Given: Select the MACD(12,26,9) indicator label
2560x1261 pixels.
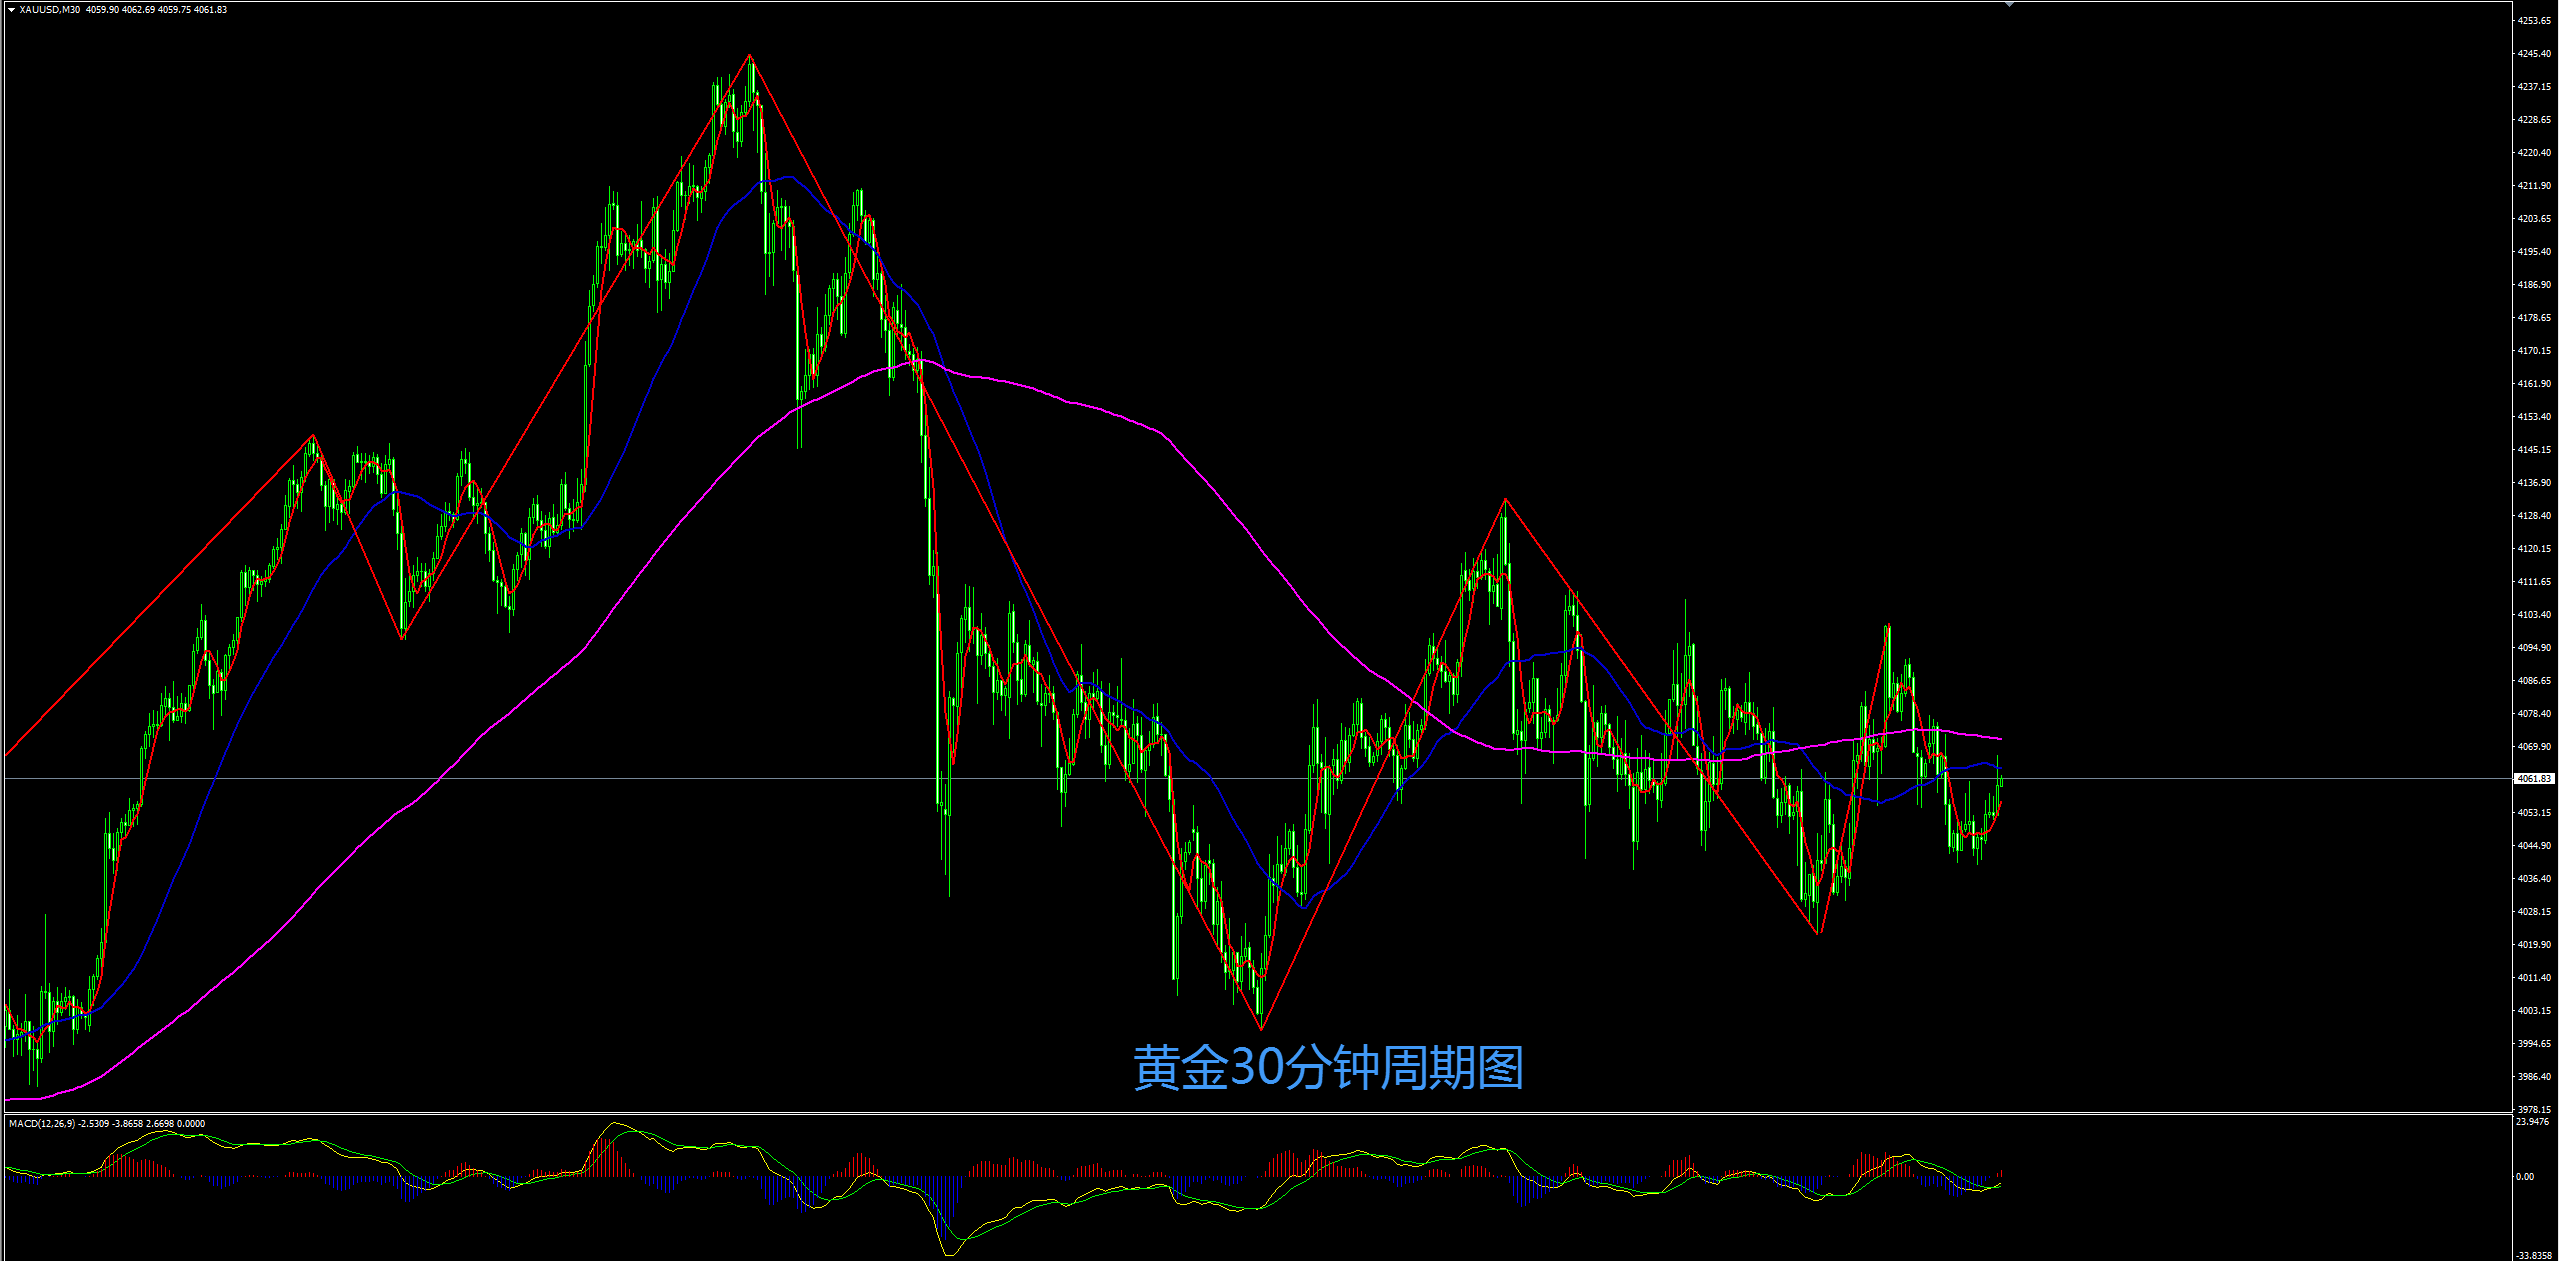Looking at the screenshot, I should [42, 1124].
